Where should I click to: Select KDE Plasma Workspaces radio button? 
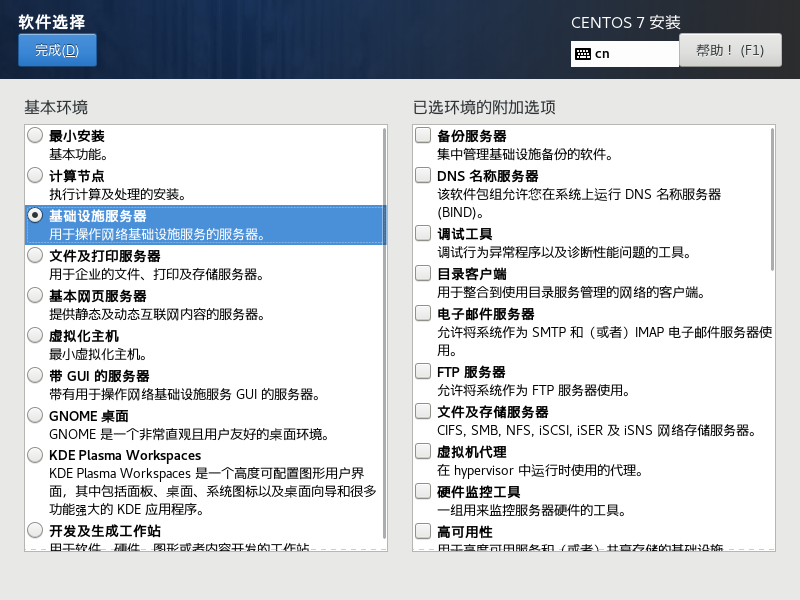click(36, 455)
